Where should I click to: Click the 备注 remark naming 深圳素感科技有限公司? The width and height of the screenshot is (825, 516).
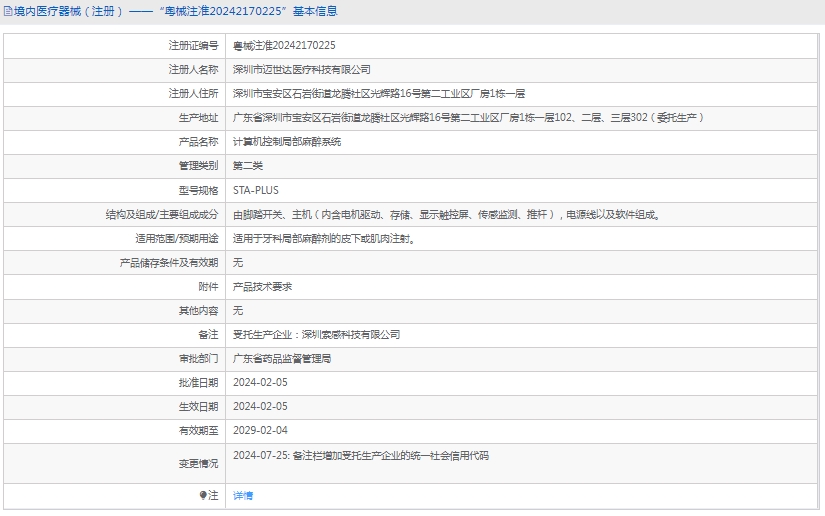316,334
